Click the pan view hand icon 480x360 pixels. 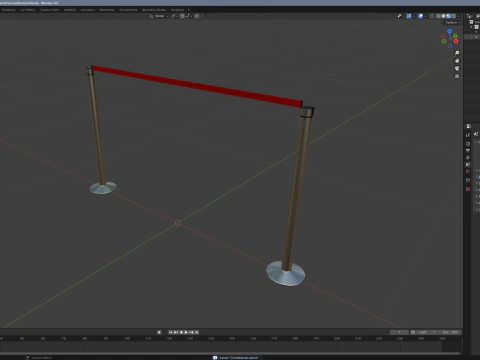coord(457,61)
